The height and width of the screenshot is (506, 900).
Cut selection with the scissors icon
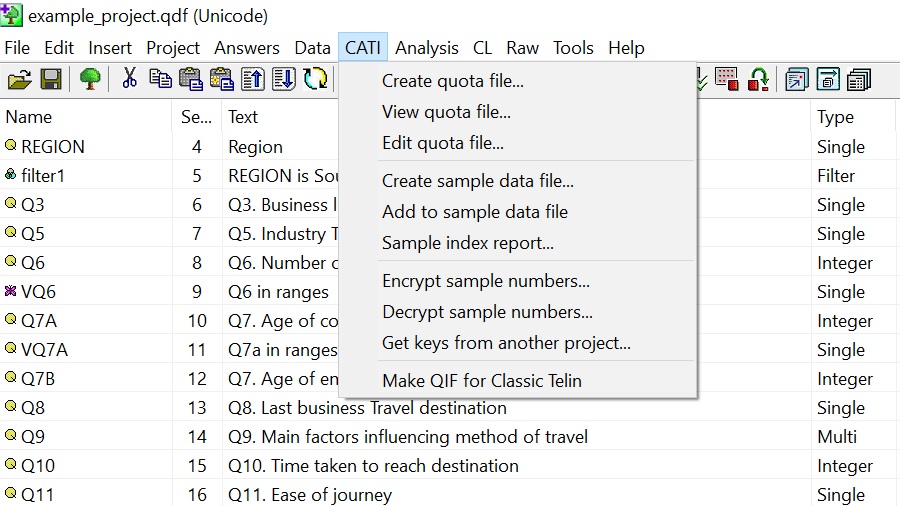pos(130,79)
